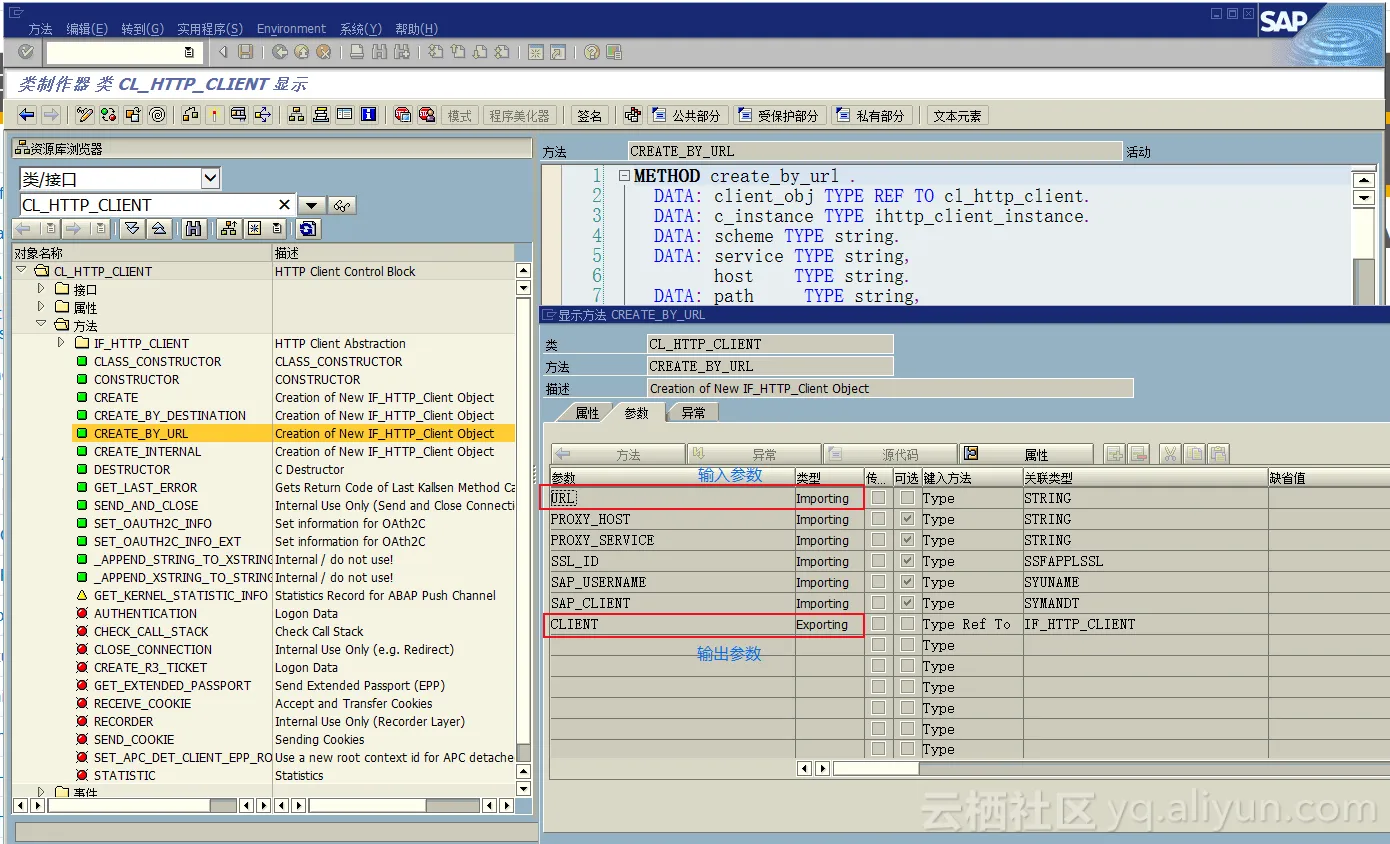The height and width of the screenshot is (844, 1390).
Task: Click the green Enter checkmark icon
Action: (x=26, y=52)
